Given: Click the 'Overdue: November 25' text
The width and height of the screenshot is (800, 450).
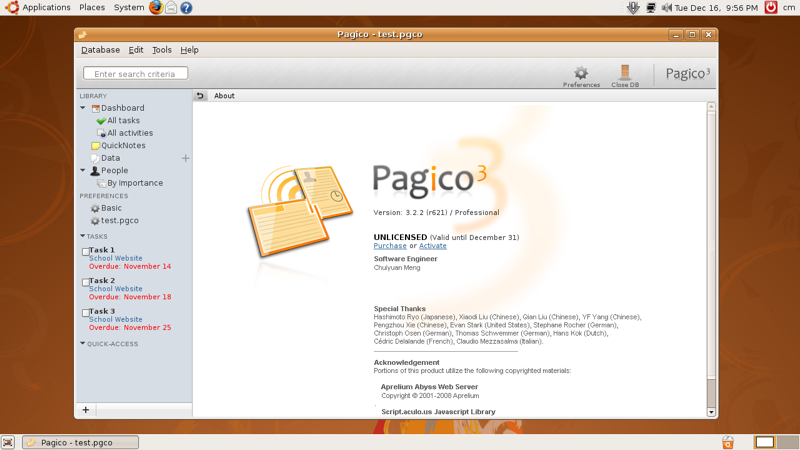Looking at the screenshot, I should 130,328.
